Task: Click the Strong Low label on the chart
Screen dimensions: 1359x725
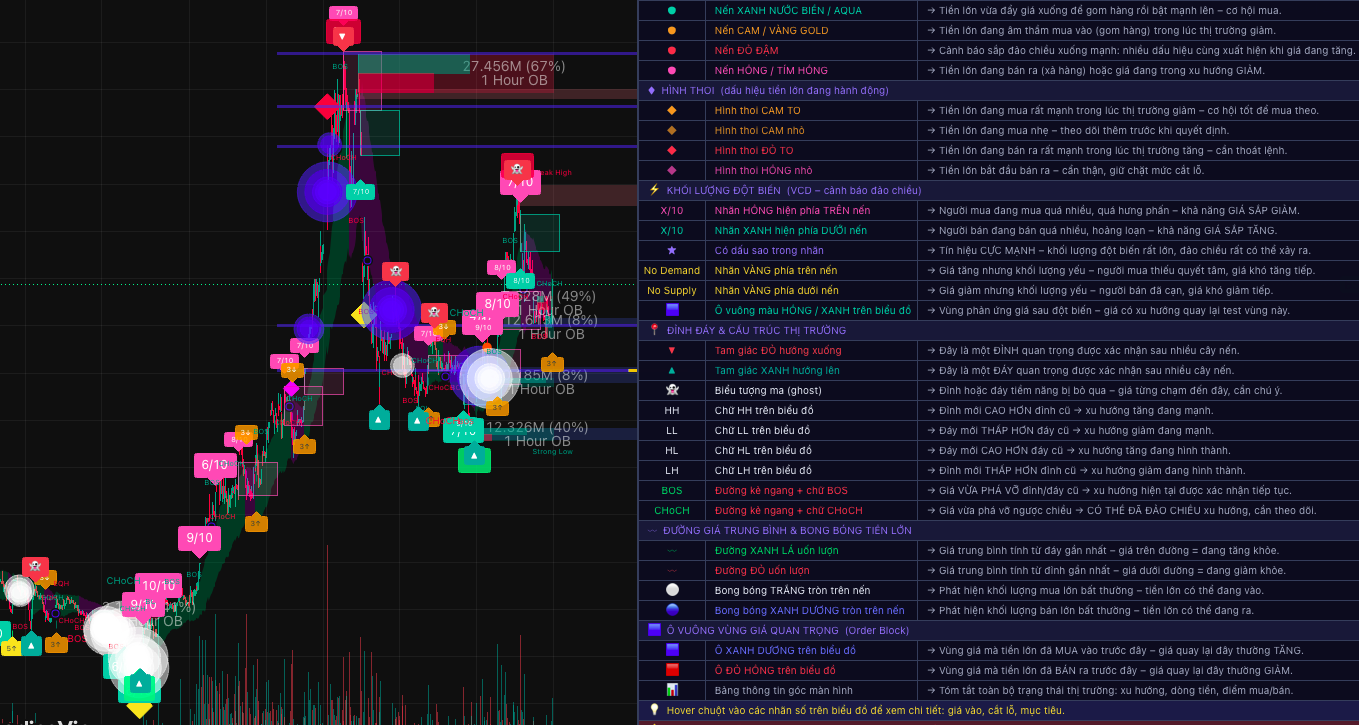Action: (552, 452)
